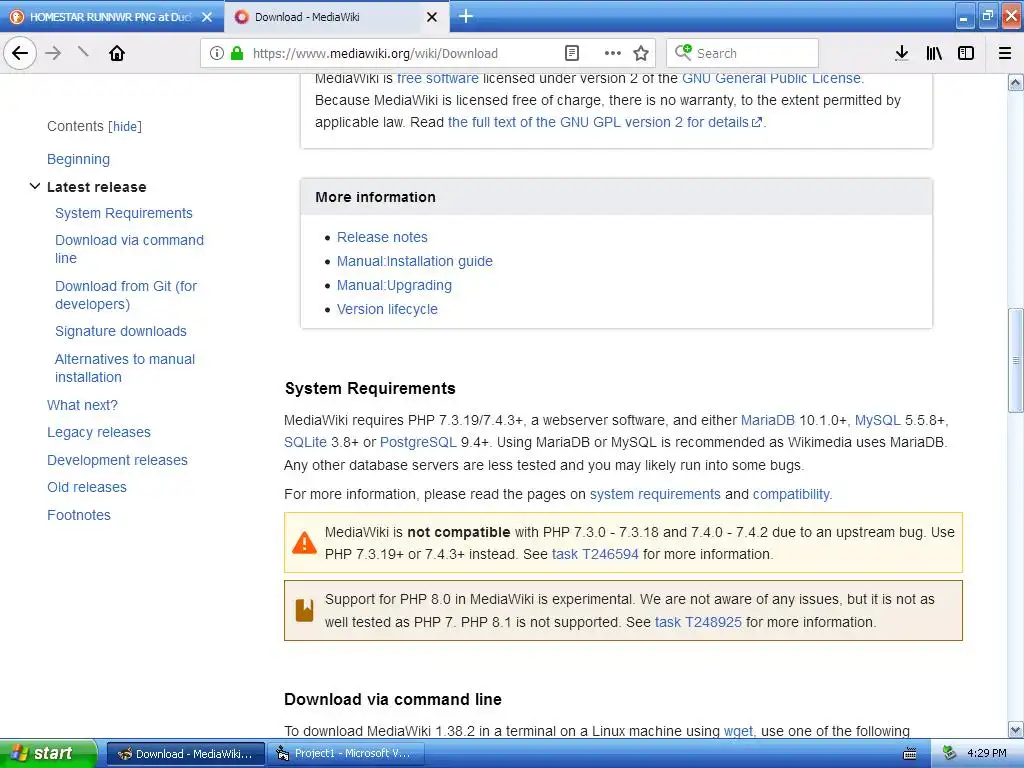This screenshot has width=1024, height=768.
Task: Click the on-screen keyboard tray icon
Action: point(910,754)
